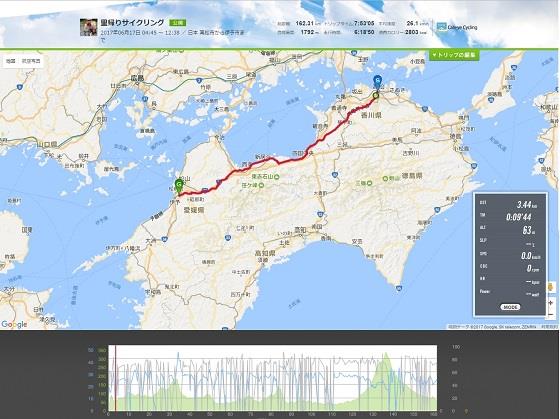Click the red cursor line in graph
Image resolution: width=560 pixels, height=419 pixels.
[115, 378]
